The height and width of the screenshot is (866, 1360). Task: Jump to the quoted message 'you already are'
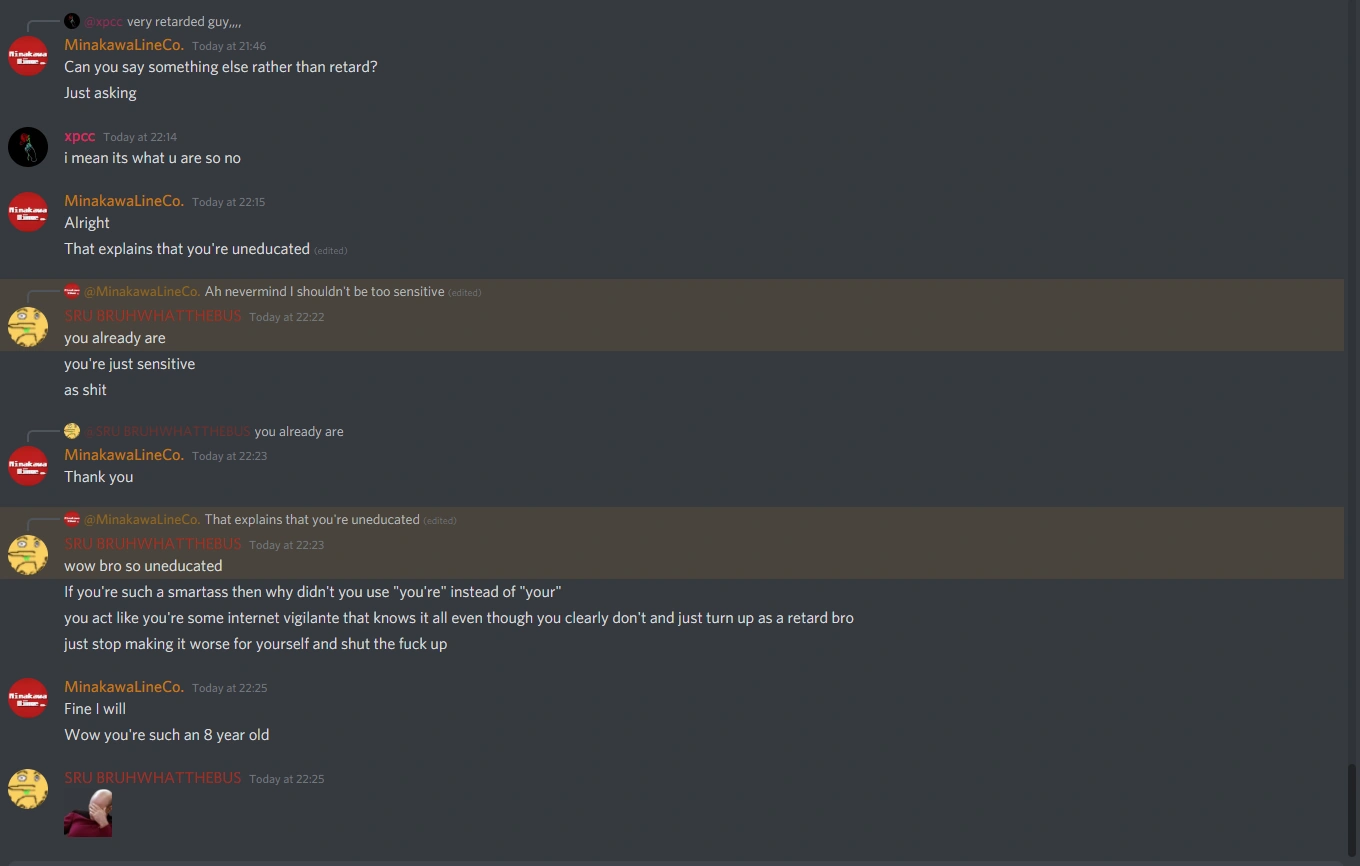[299, 431]
